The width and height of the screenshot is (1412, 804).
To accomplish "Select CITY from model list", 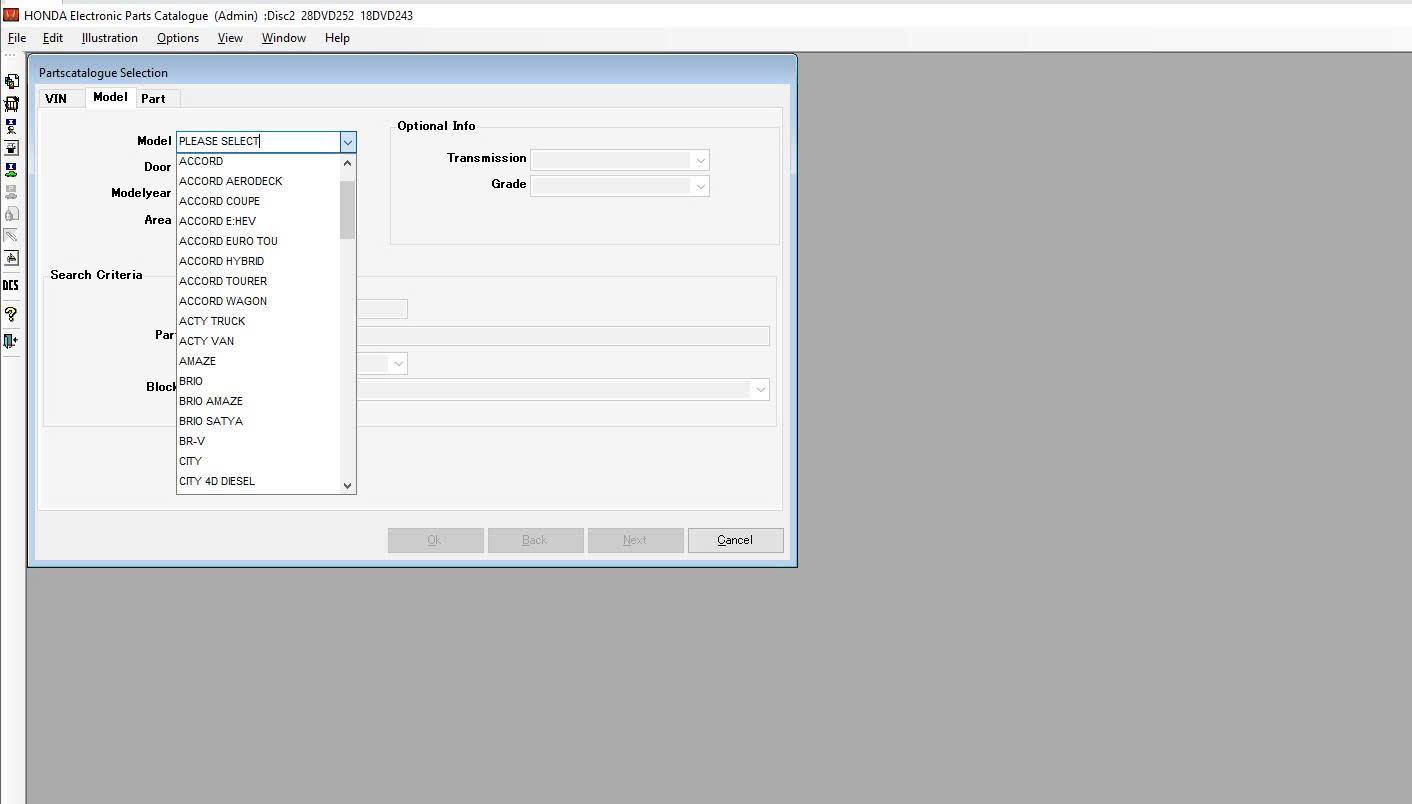I will click(258, 461).
